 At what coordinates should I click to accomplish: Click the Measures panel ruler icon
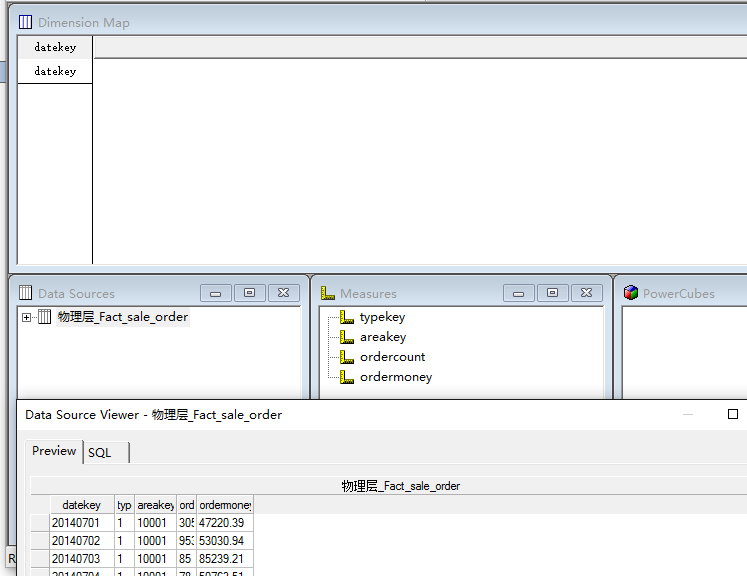pos(328,293)
